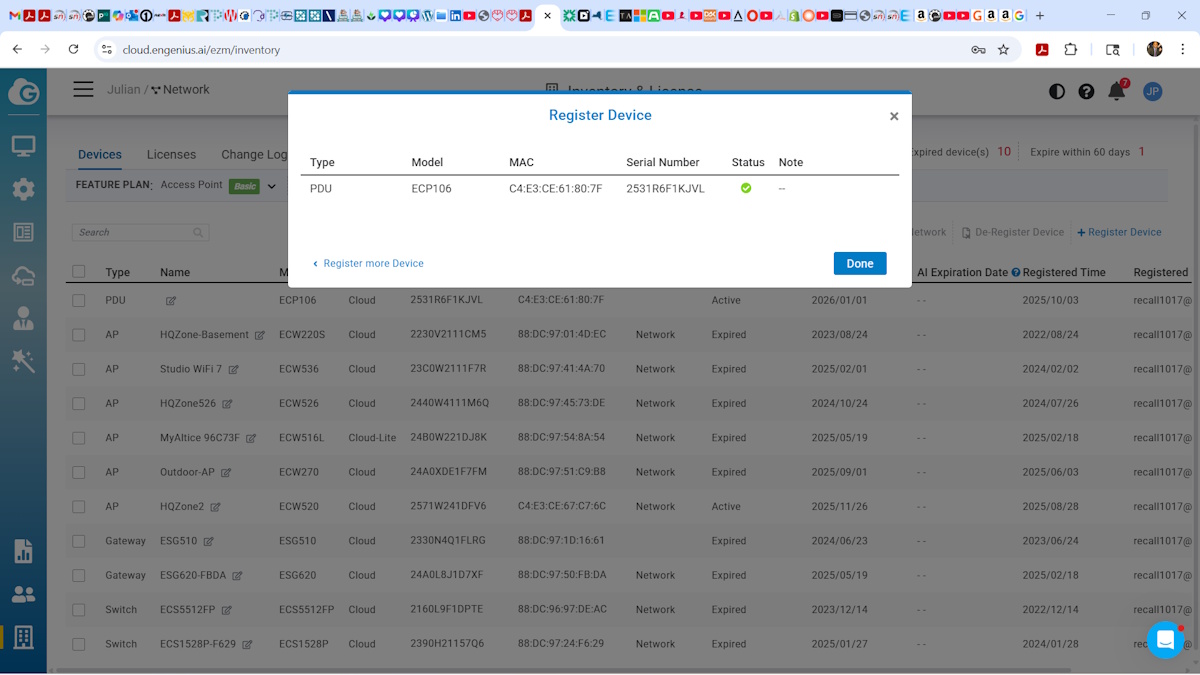Open the JP user account menu
Screen dimensions: 1200x675
(1152, 91)
